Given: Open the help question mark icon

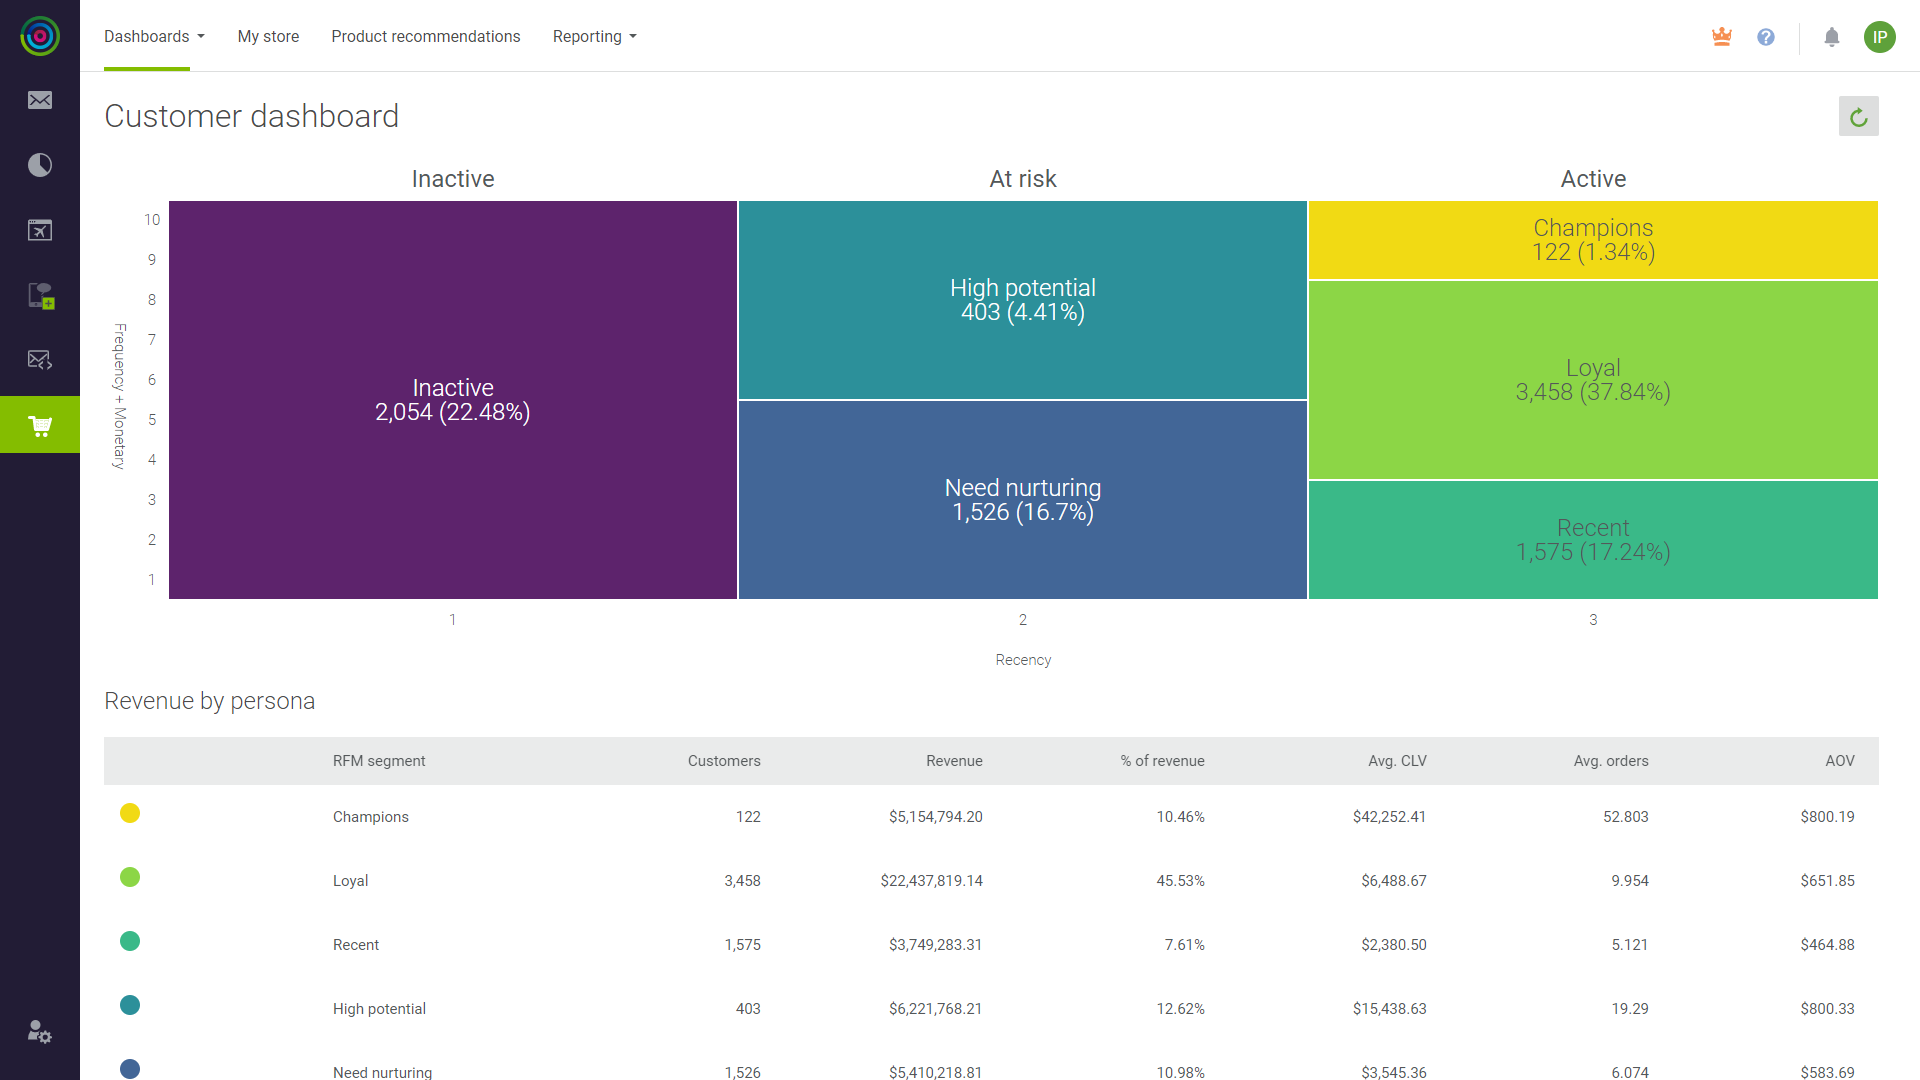Looking at the screenshot, I should point(1766,37).
